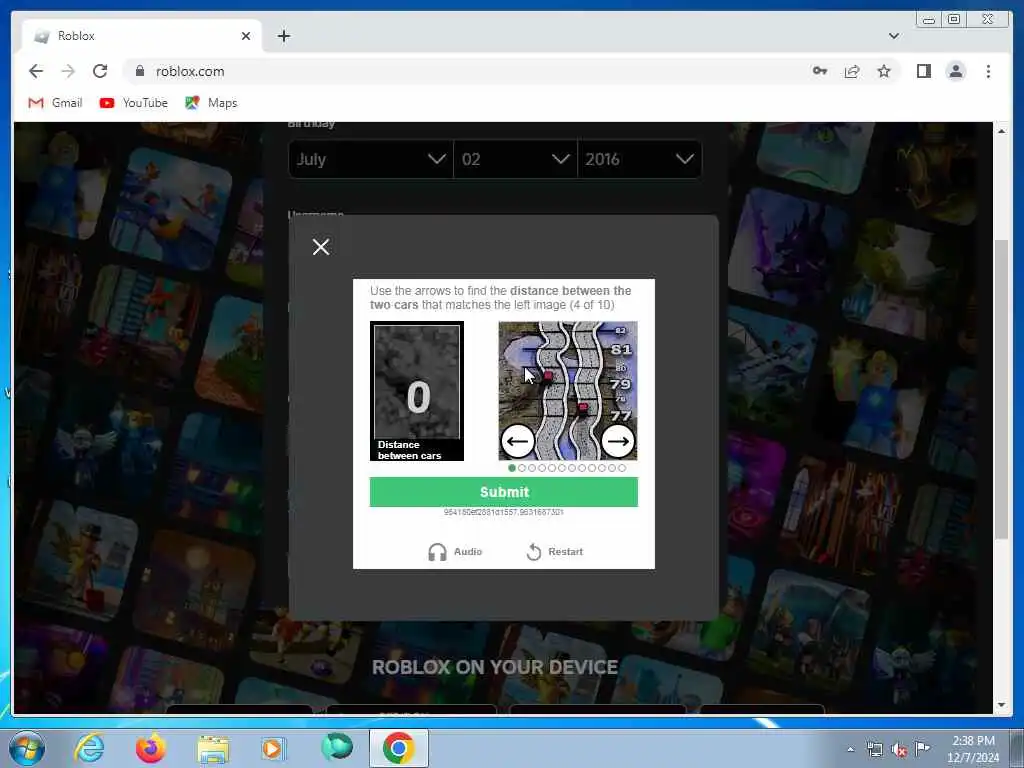Click the headphones icon beside Audio
This screenshot has width=1024, height=768.
coord(437,552)
